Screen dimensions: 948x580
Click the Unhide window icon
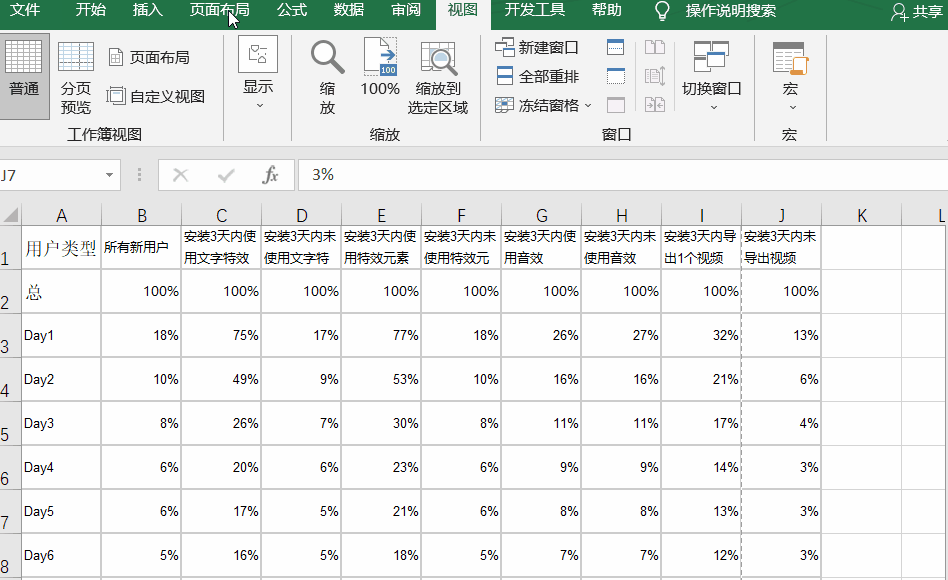pyautogui.click(x=615, y=105)
